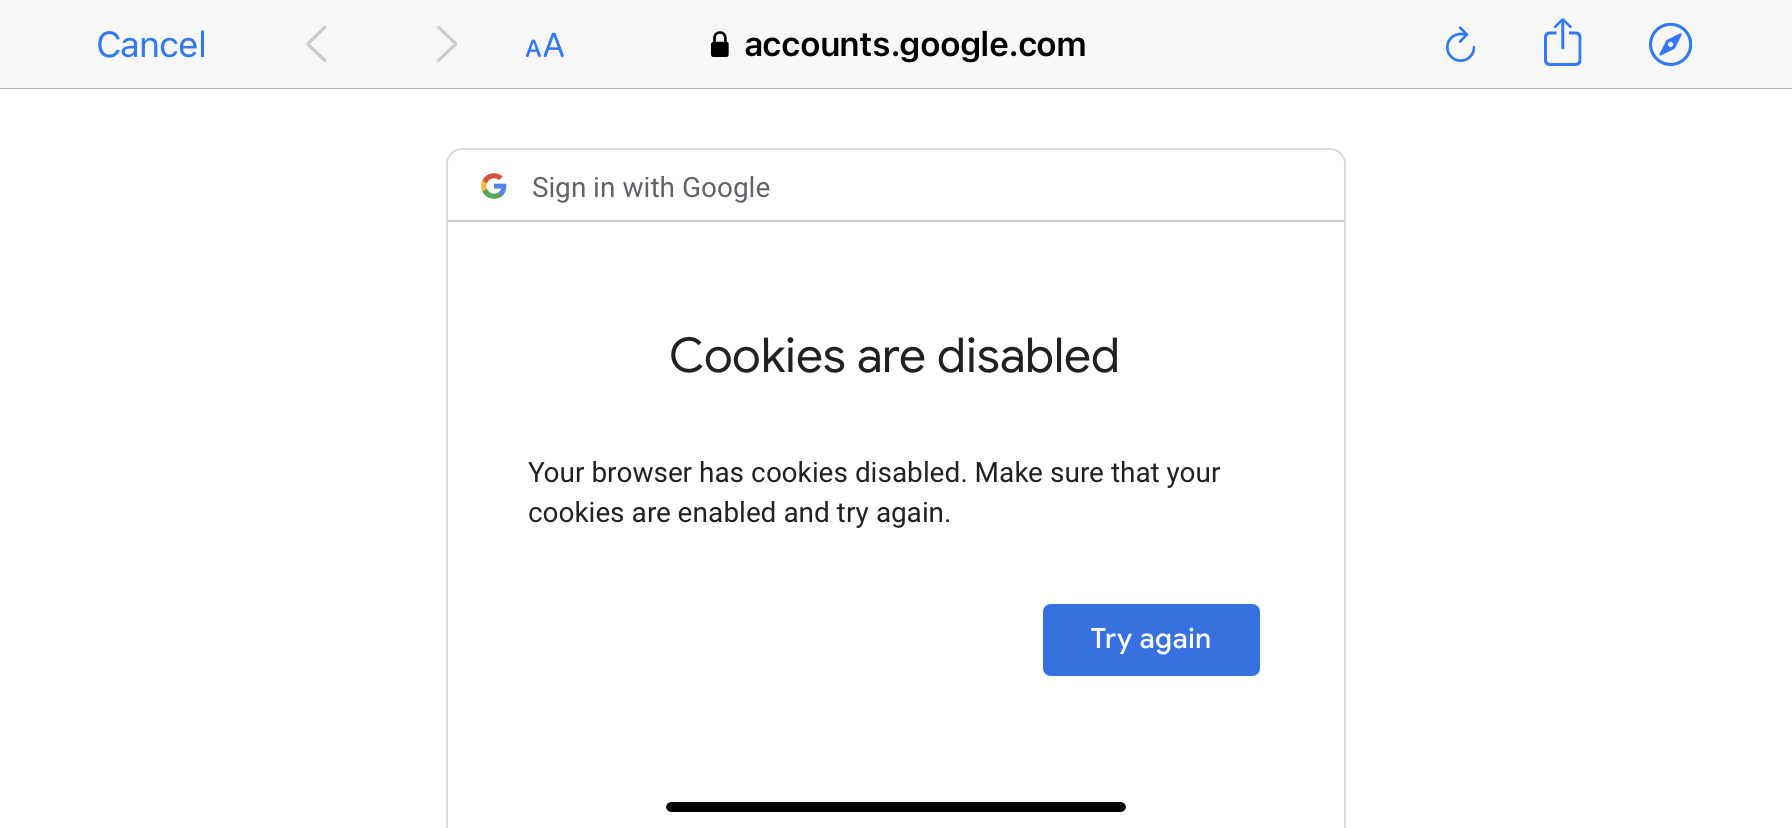Select the accounts.google.com address bar
Image resolution: width=1792 pixels, height=828 pixels.
[915, 44]
